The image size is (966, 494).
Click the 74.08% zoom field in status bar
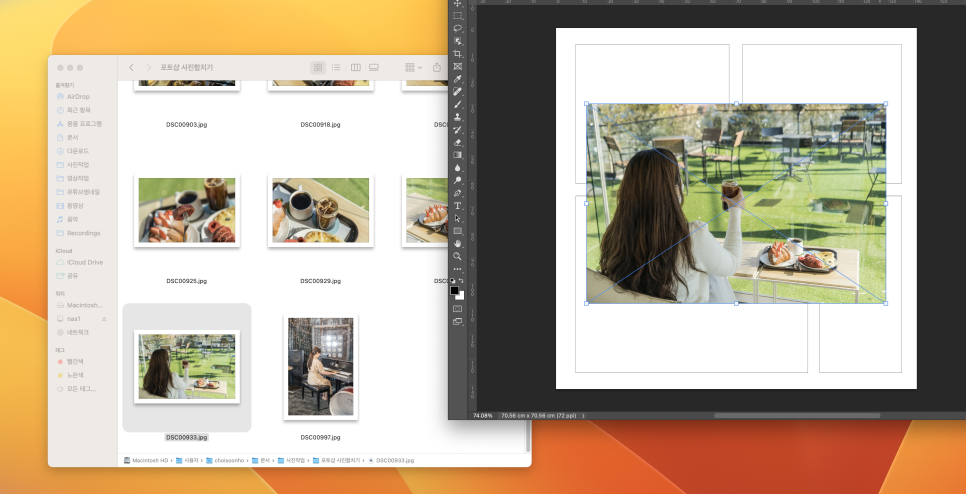pyautogui.click(x=482, y=416)
